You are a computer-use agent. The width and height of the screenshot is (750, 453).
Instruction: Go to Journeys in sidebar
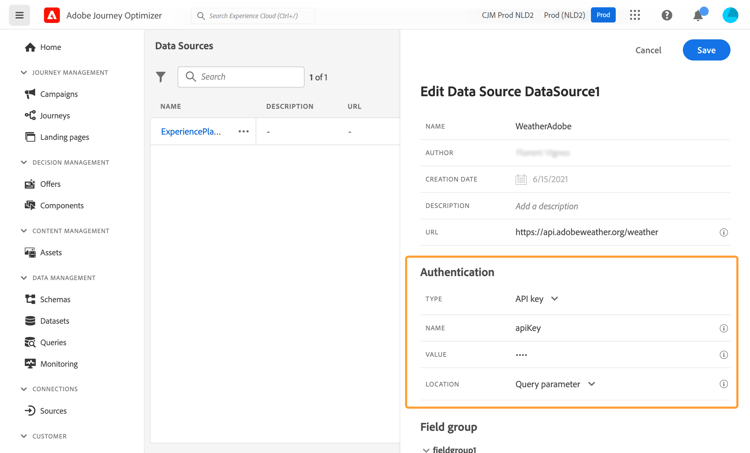coord(55,116)
